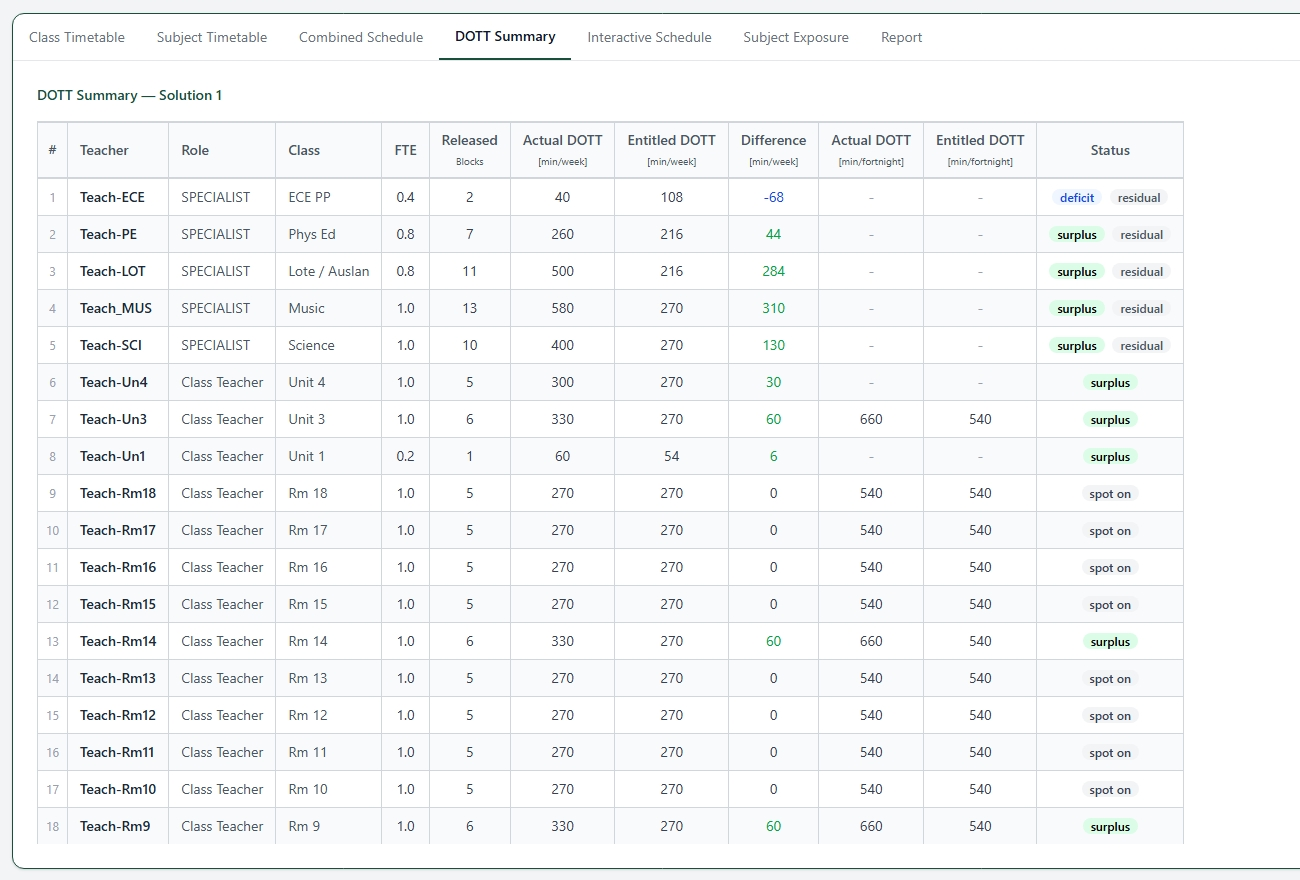
Task: Click the 108 Entitled DOTT value
Action: coord(671,197)
